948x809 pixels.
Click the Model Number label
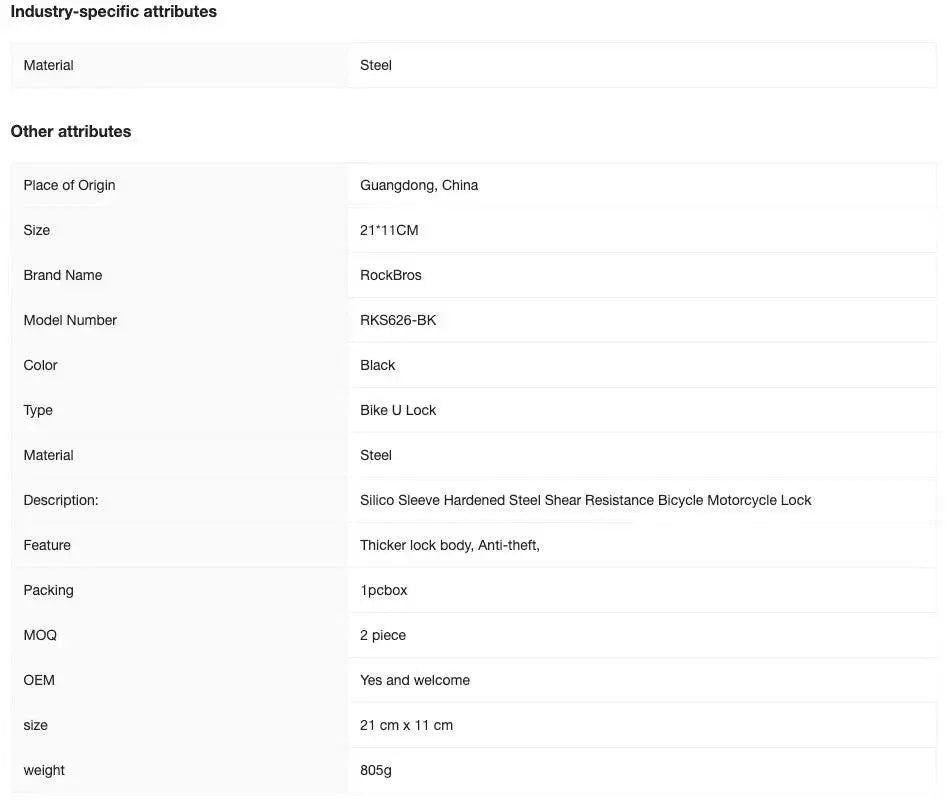coord(70,320)
